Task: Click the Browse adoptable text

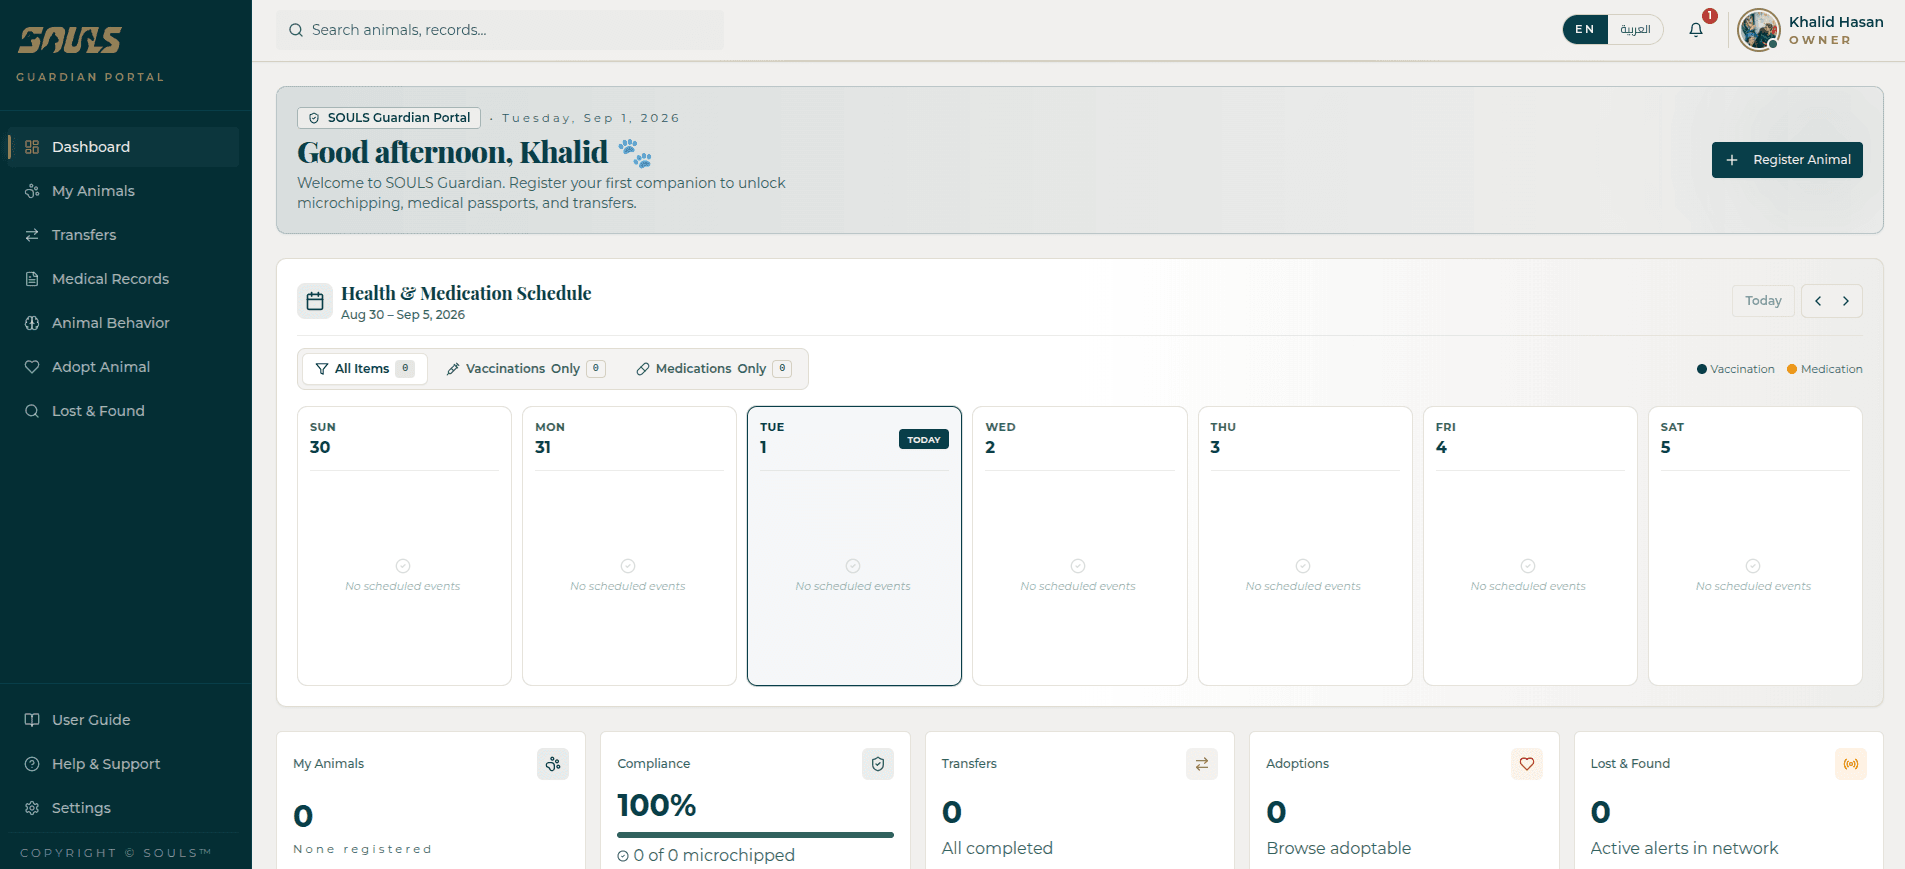Action: [1338, 848]
